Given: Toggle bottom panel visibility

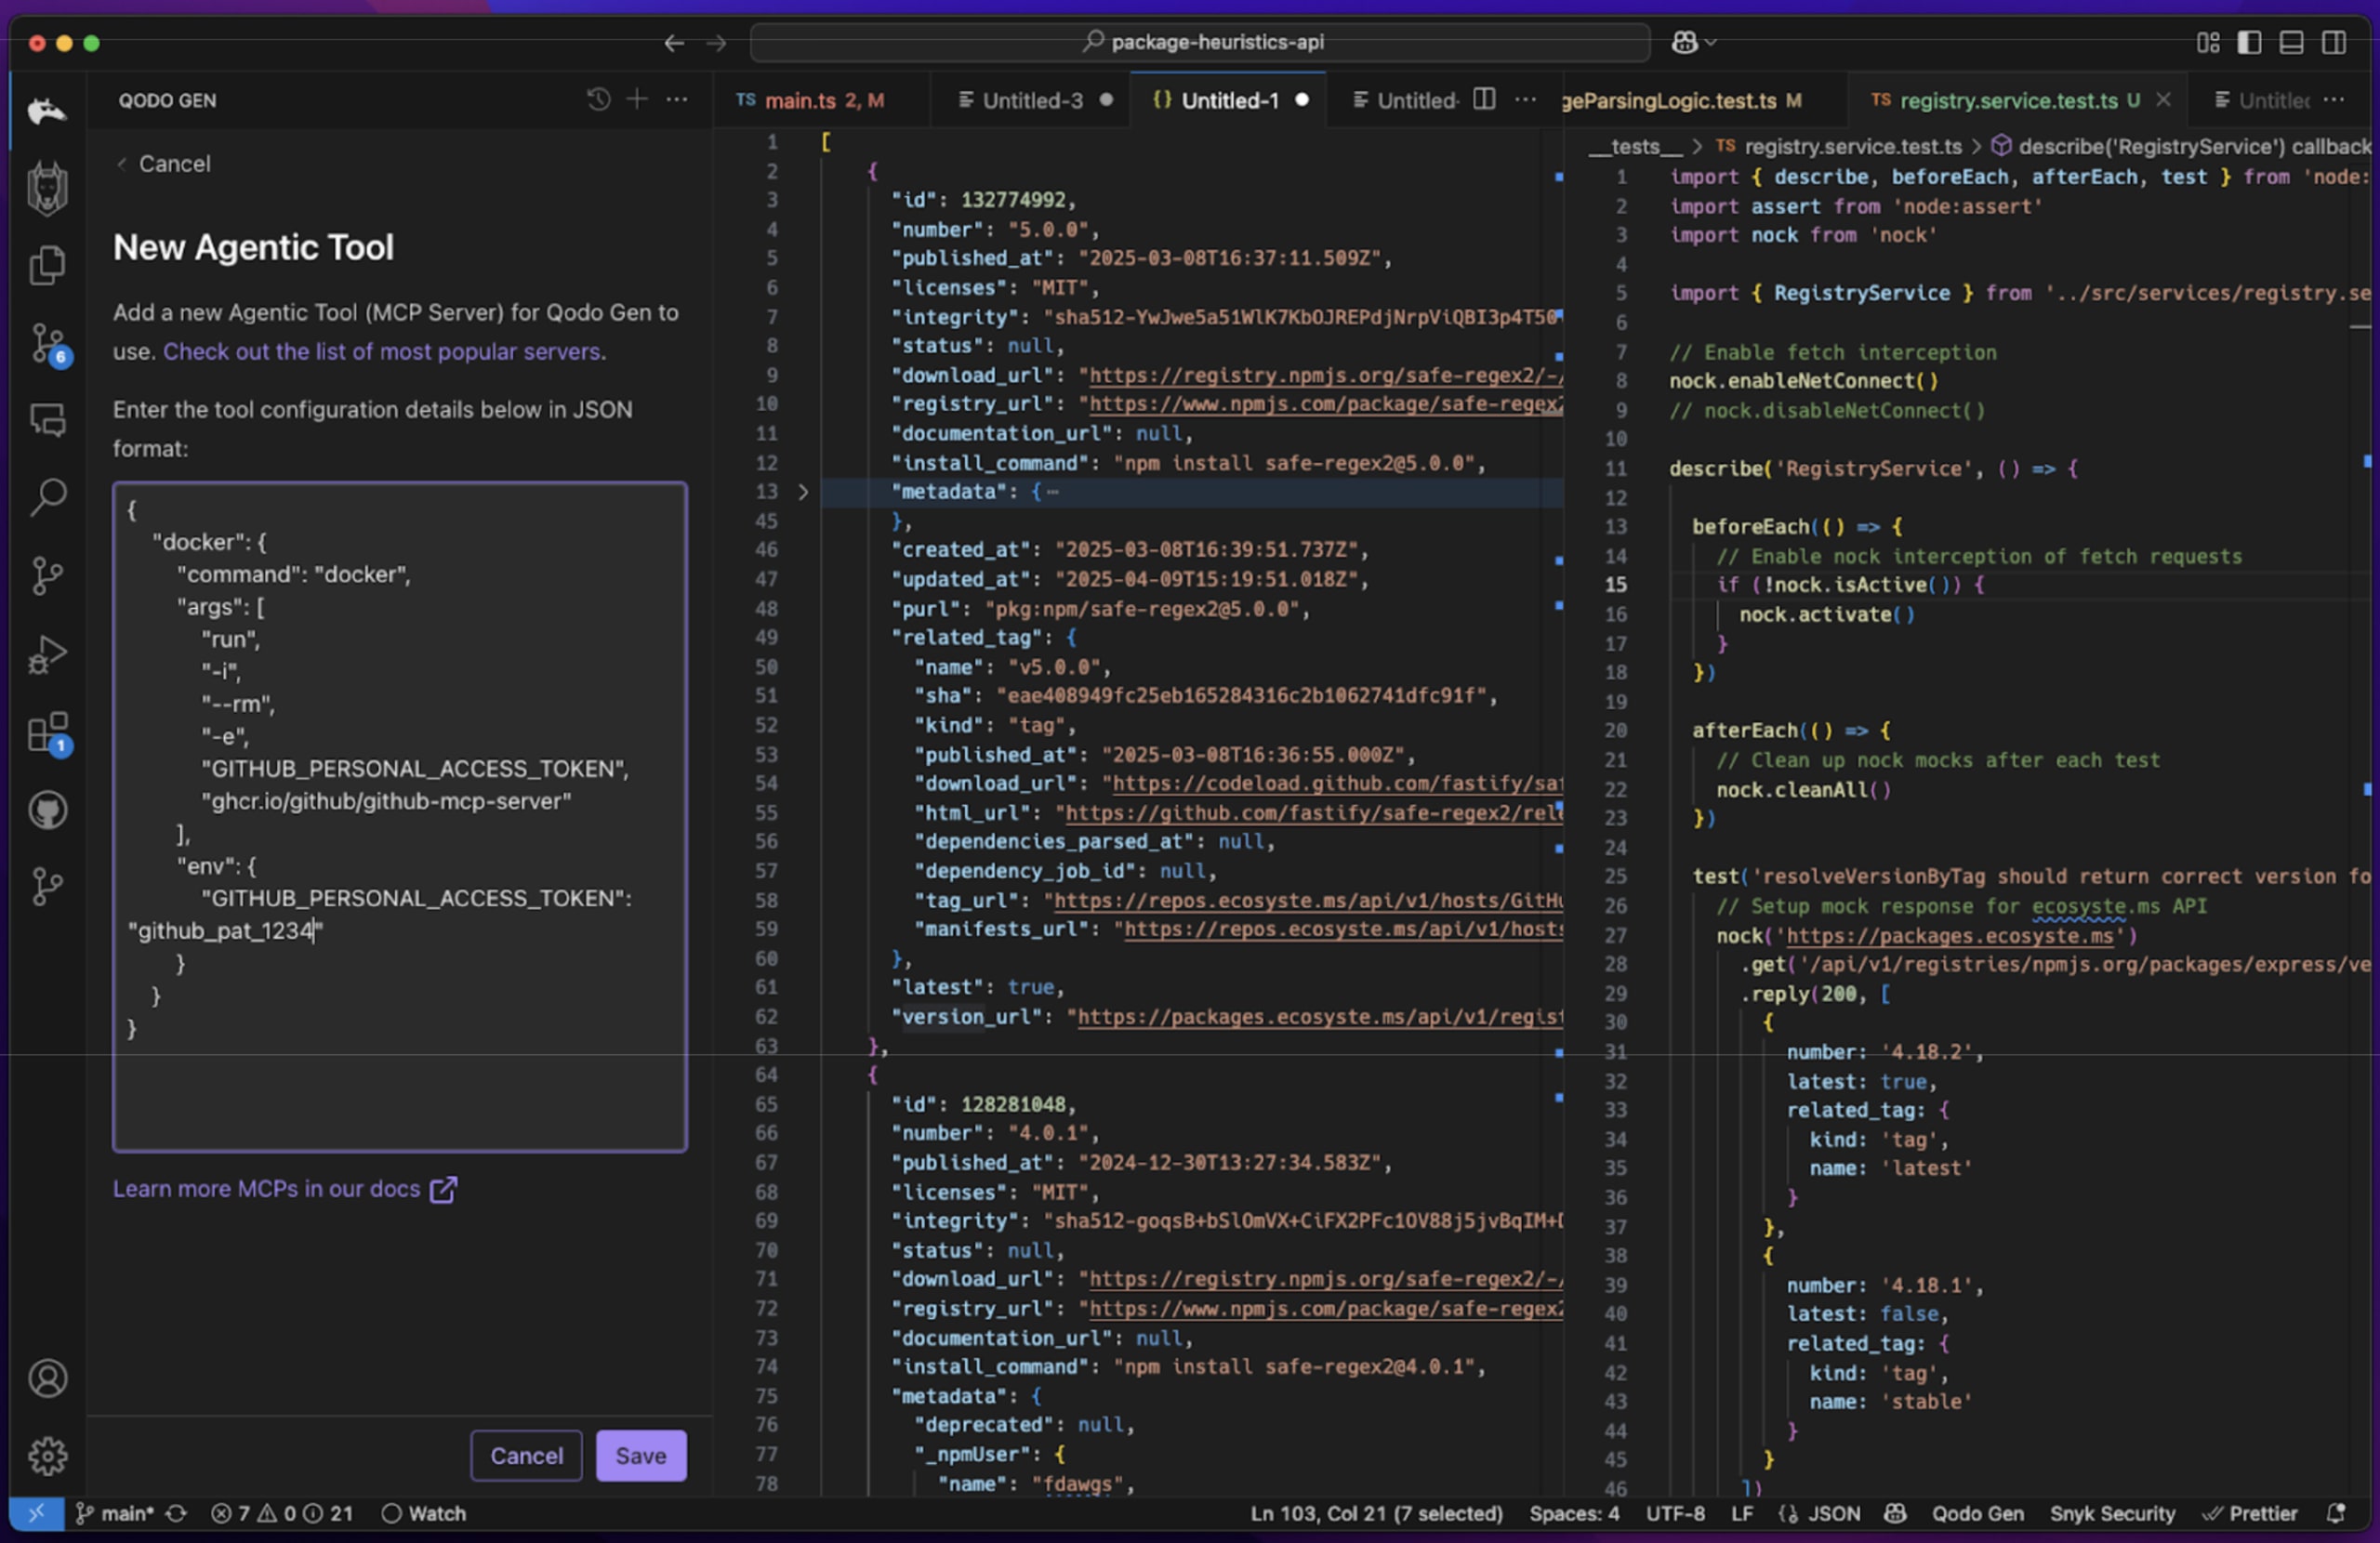Looking at the screenshot, I should click(x=2291, y=42).
